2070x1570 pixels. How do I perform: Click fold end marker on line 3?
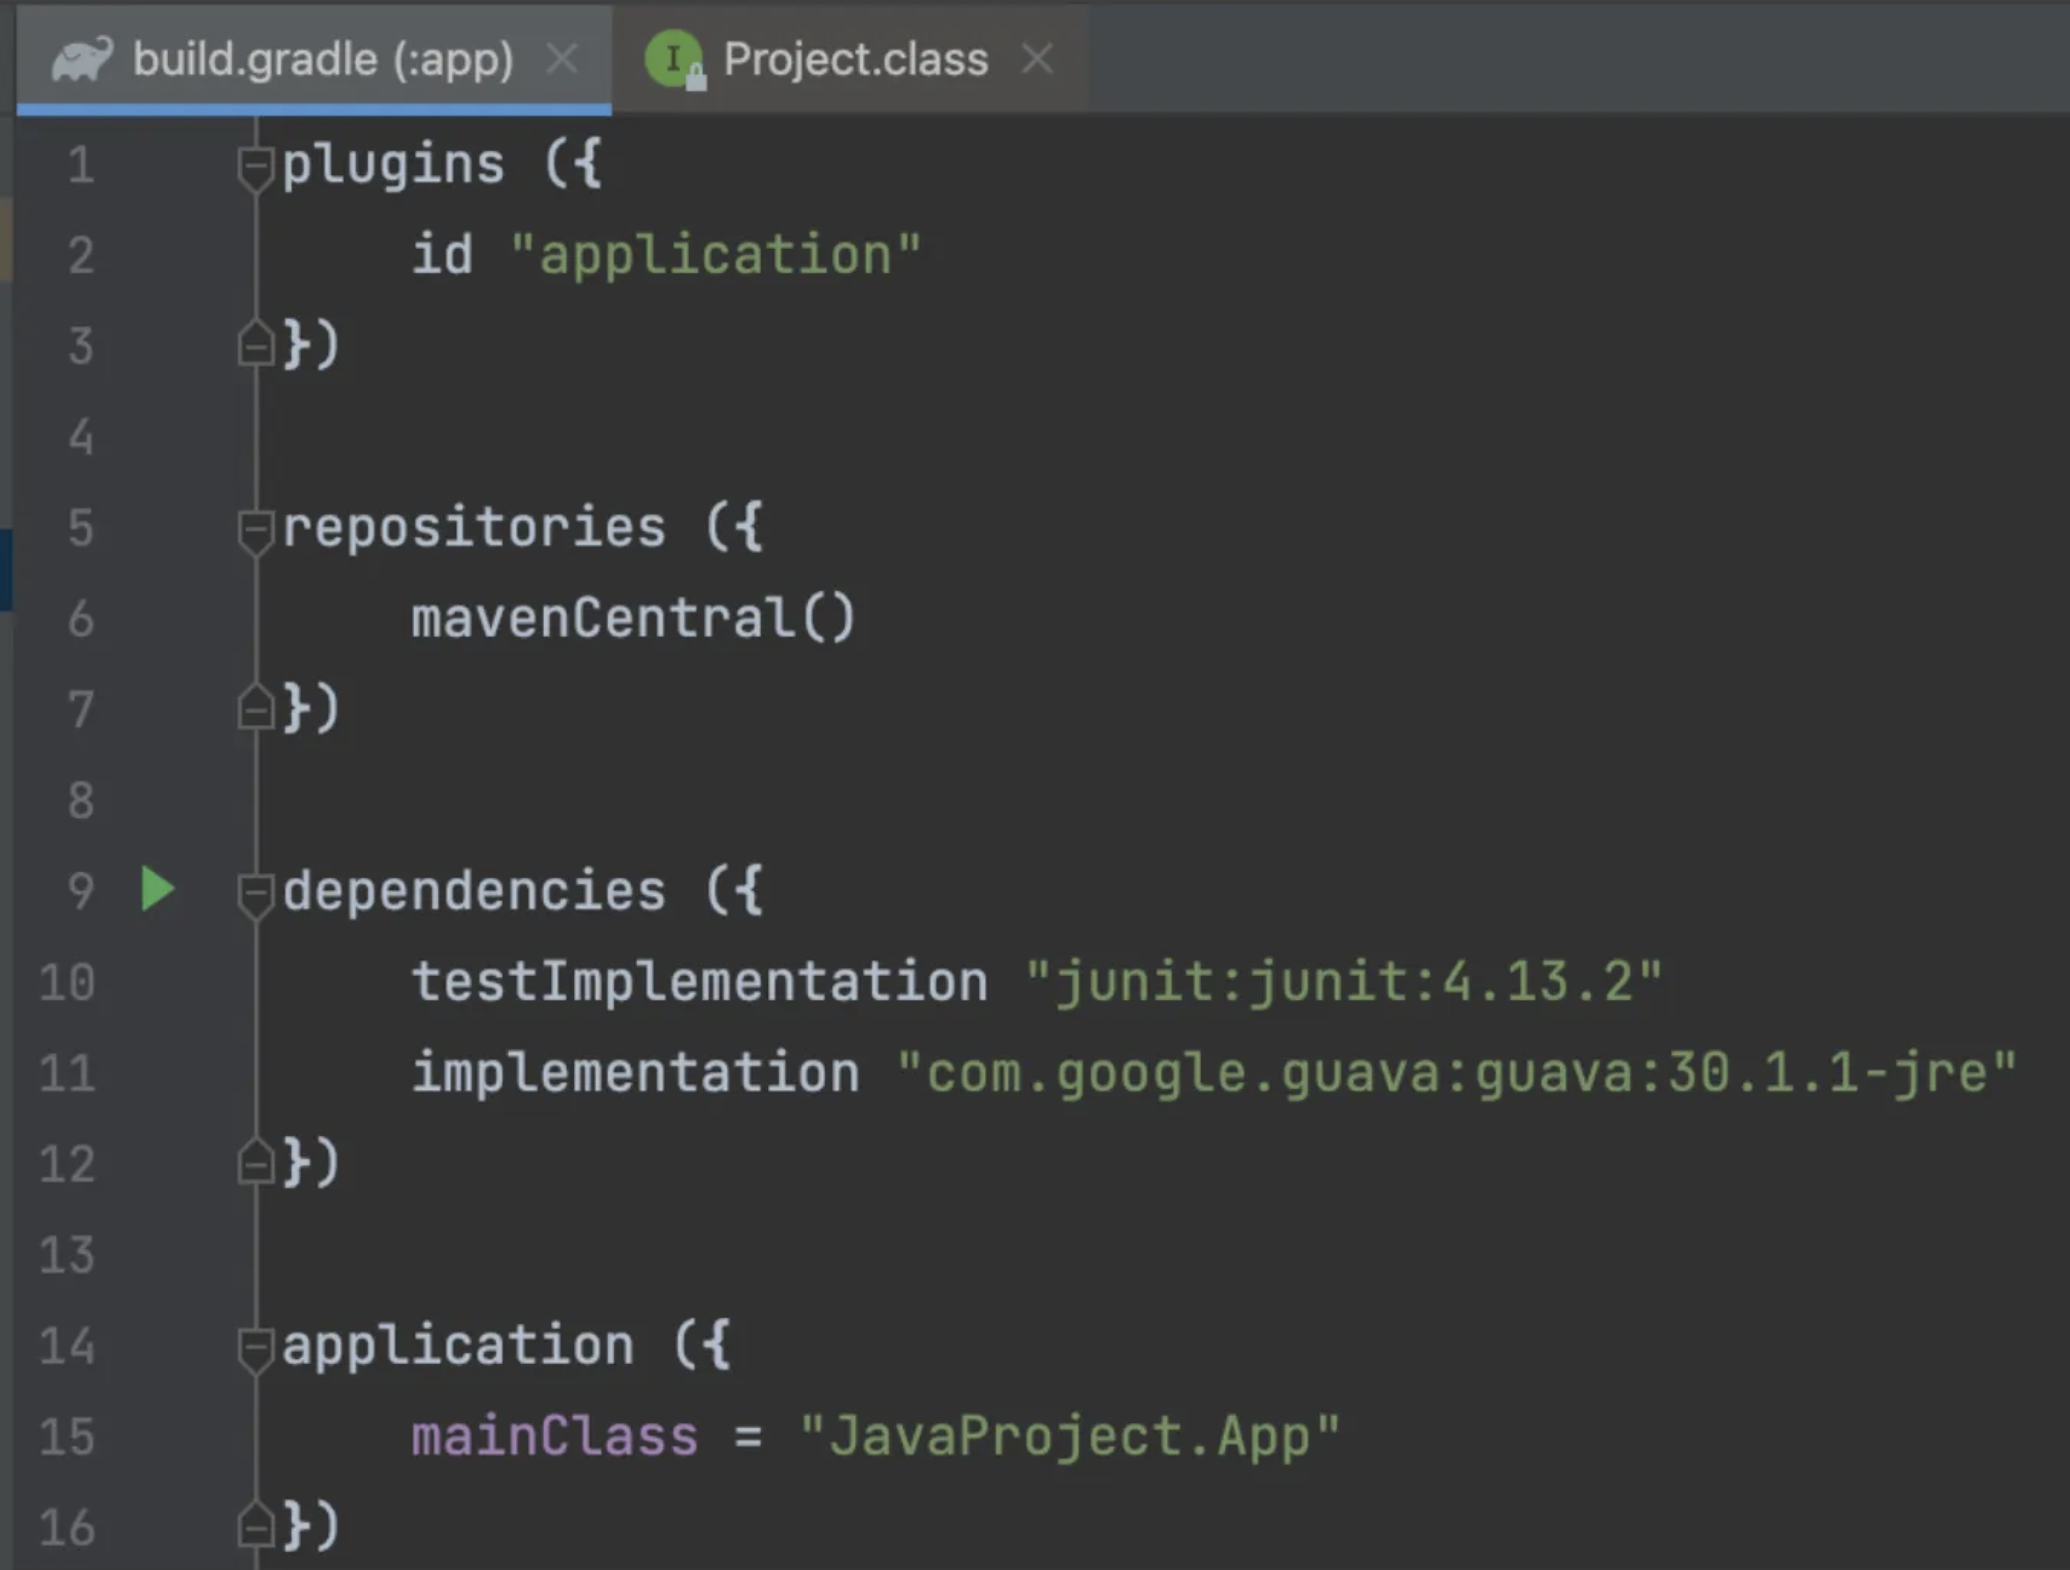click(x=255, y=345)
